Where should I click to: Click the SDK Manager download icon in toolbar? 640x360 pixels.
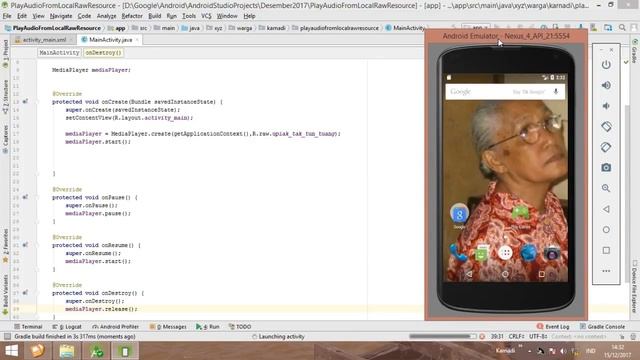pyautogui.click(x=580, y=27)
